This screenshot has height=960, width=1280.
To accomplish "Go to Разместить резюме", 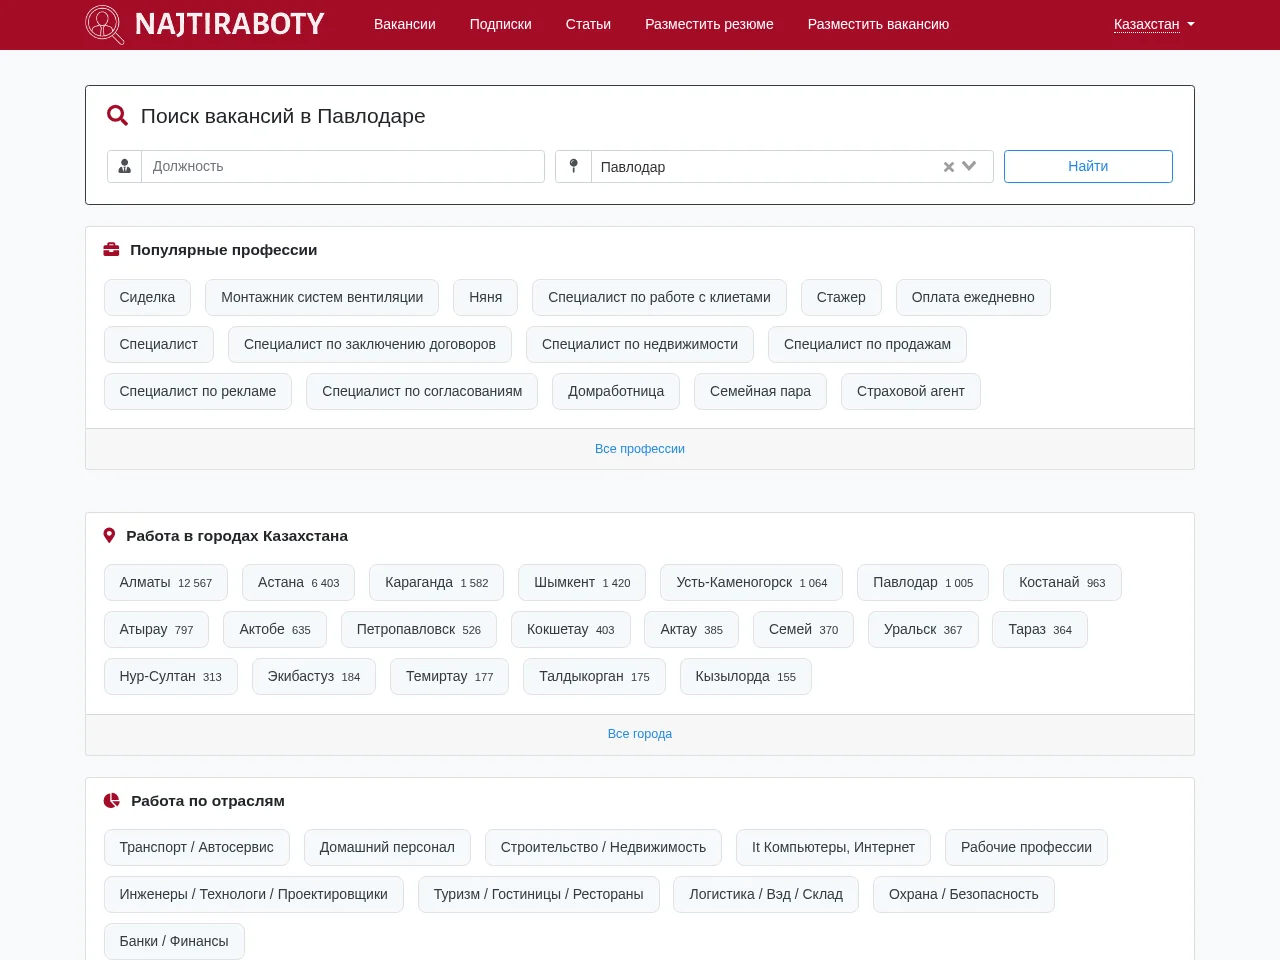I will point(709,24).
